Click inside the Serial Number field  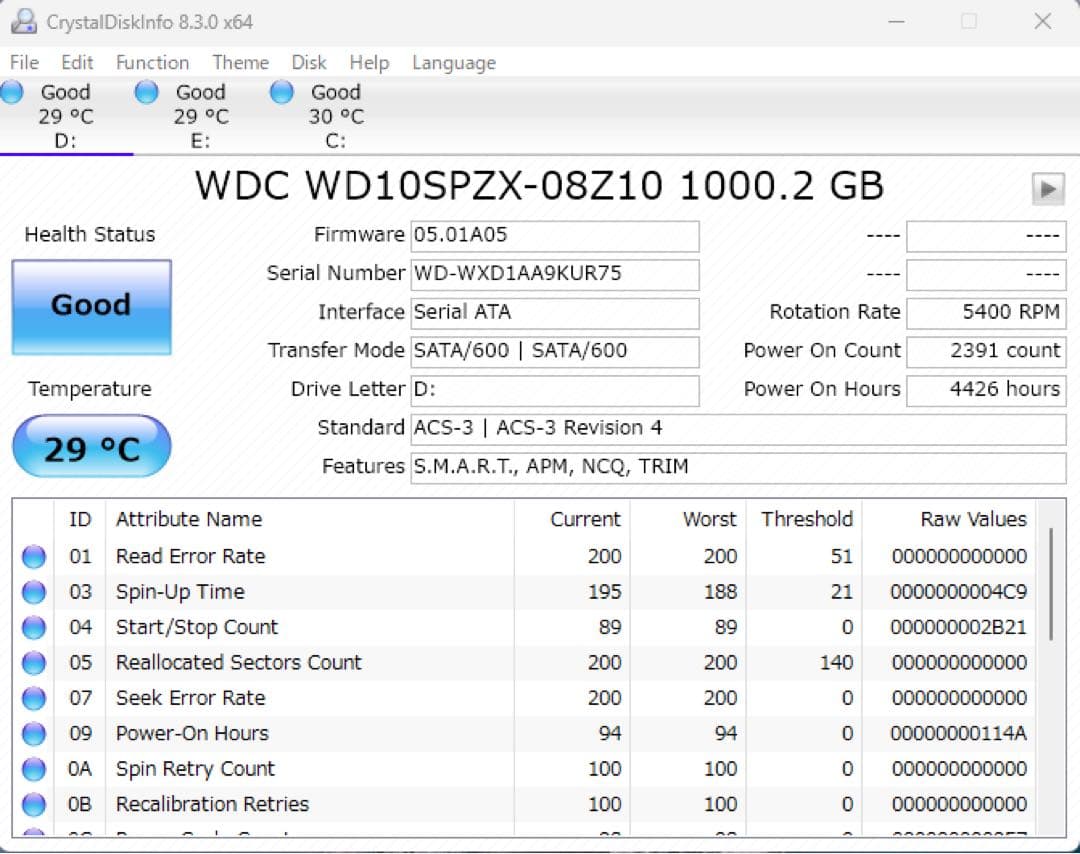pos(555,275)
